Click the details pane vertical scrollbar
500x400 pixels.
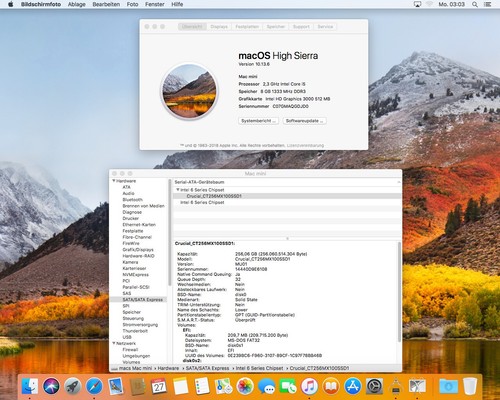tap(399, 292)
